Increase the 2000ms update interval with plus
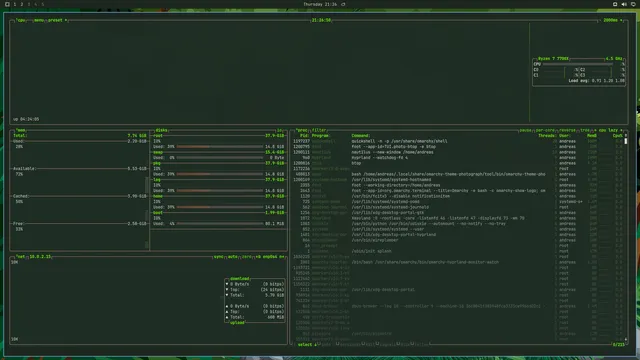 pyautogui.click(x=622, y=20)
